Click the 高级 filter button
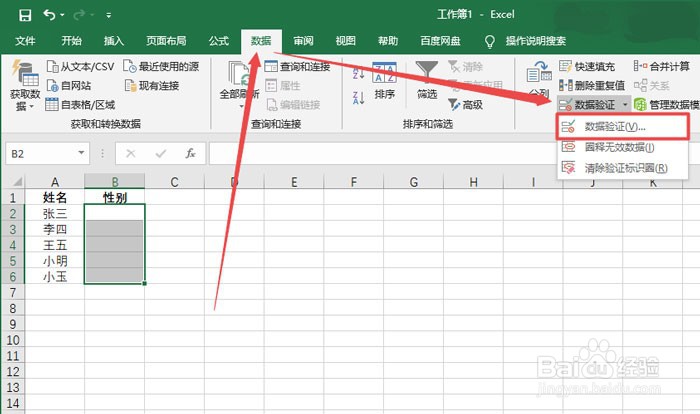The image size is (700, 414). (x=465, y=105)
